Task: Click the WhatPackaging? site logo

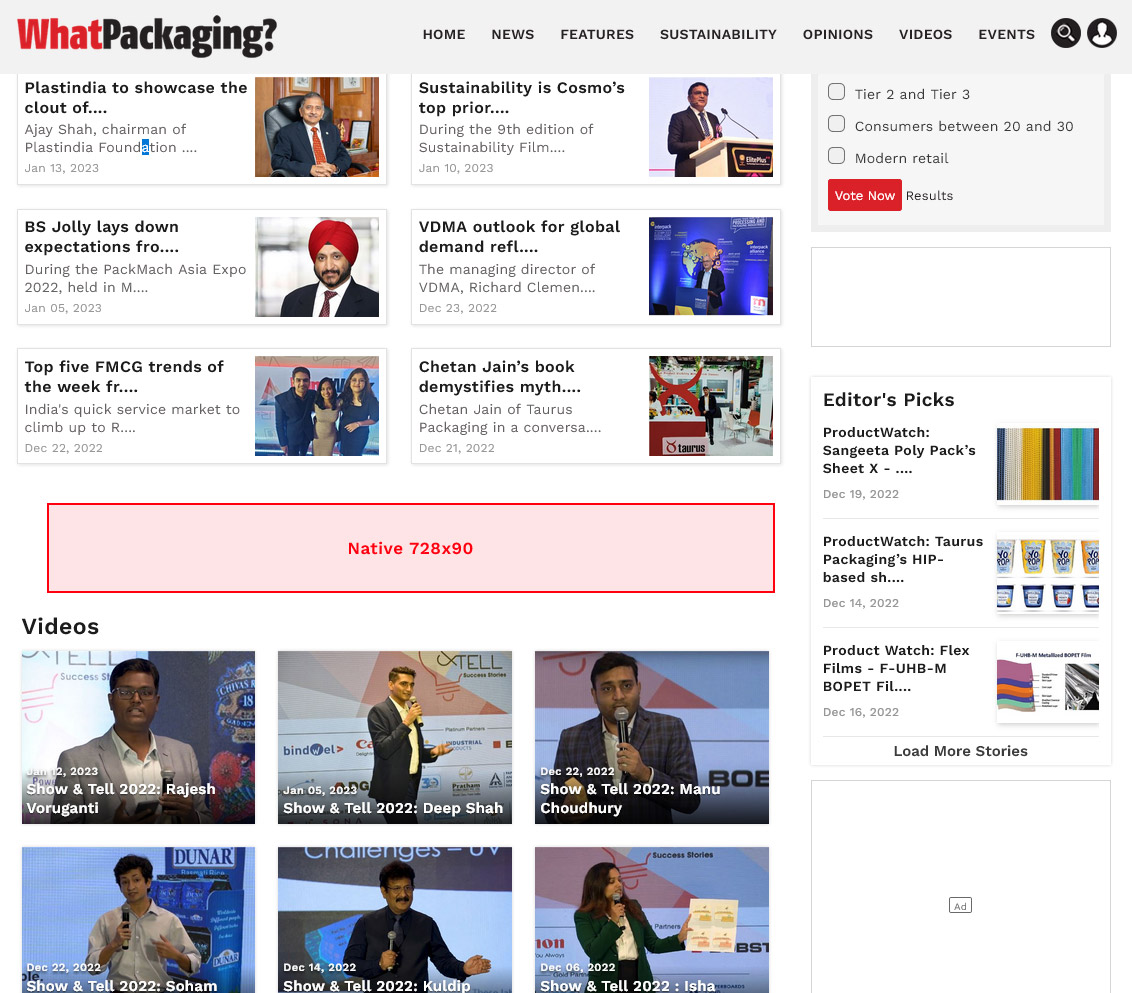Action: pos(147,35)
